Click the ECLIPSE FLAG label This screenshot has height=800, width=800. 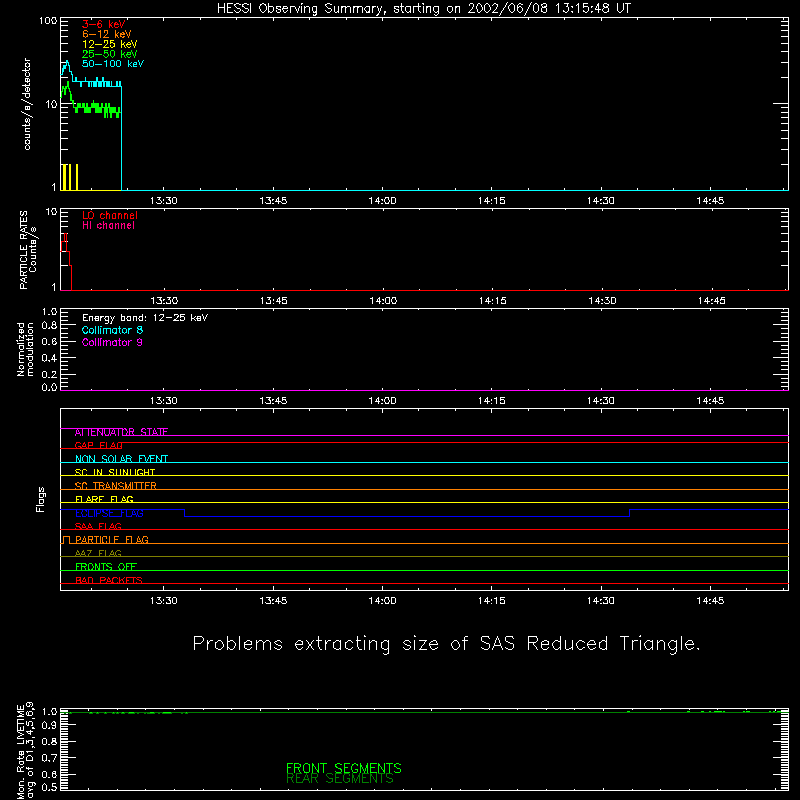pos(109,513)
